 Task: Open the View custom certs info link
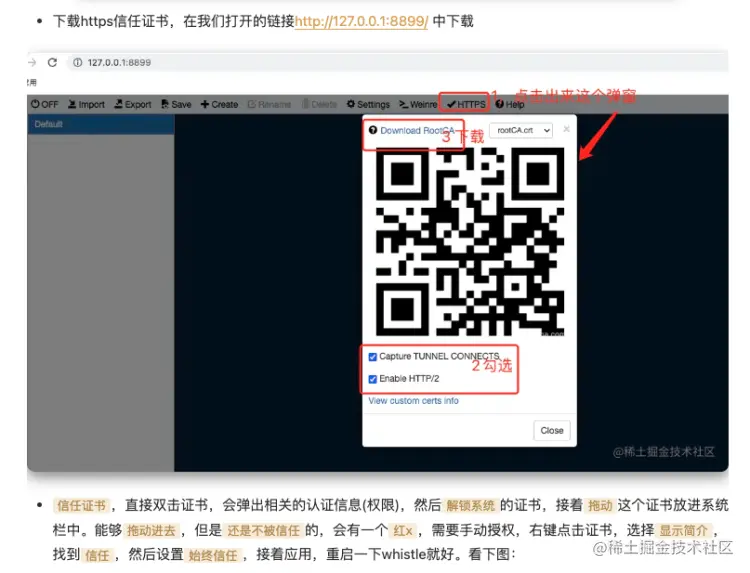point(413,401)
